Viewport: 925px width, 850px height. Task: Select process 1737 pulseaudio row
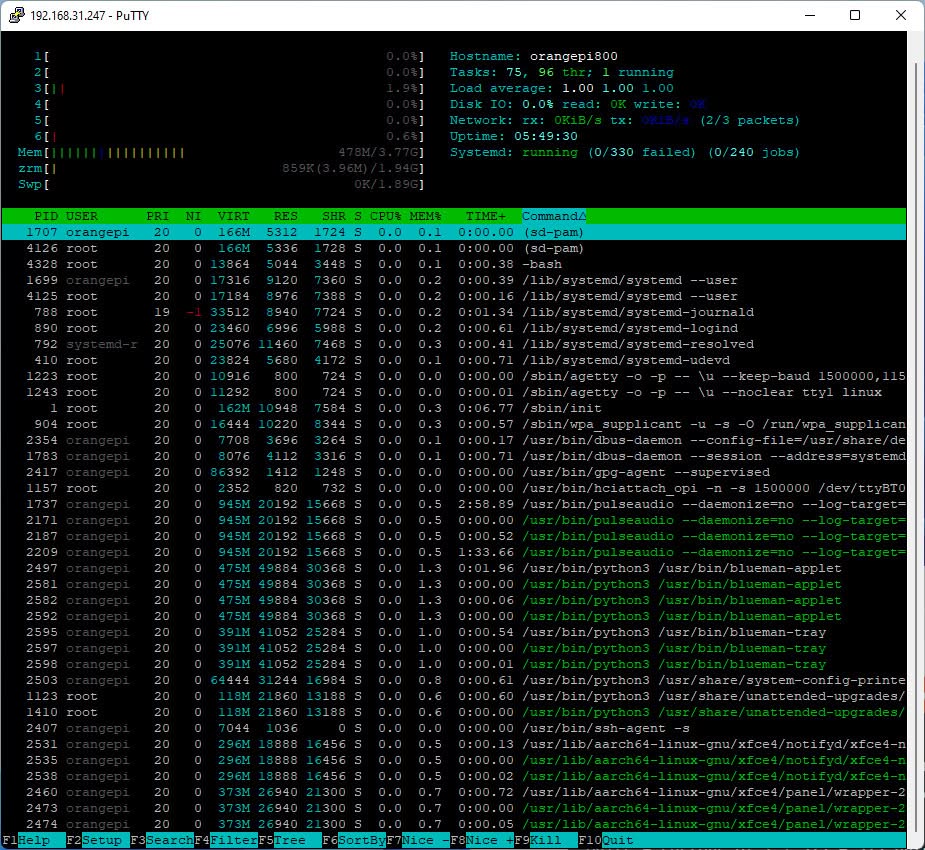click(454, 504)
